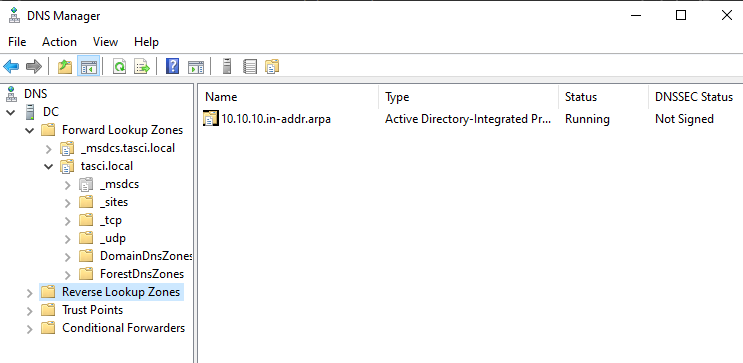Sort by the Type column header
Screen dimensions: 743x363
point(469,97)
